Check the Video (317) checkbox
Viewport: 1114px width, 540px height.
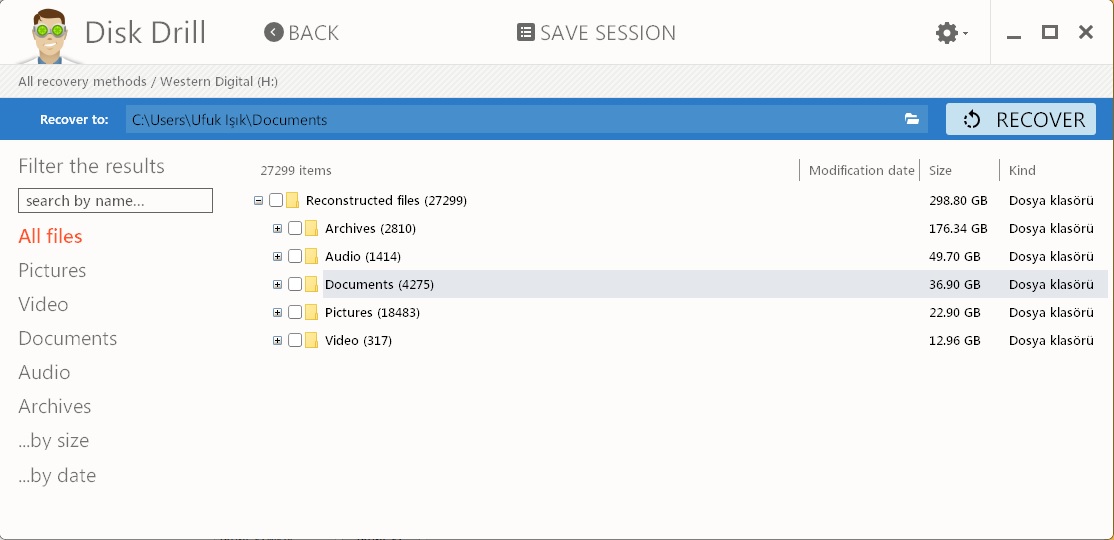point(295,340)
